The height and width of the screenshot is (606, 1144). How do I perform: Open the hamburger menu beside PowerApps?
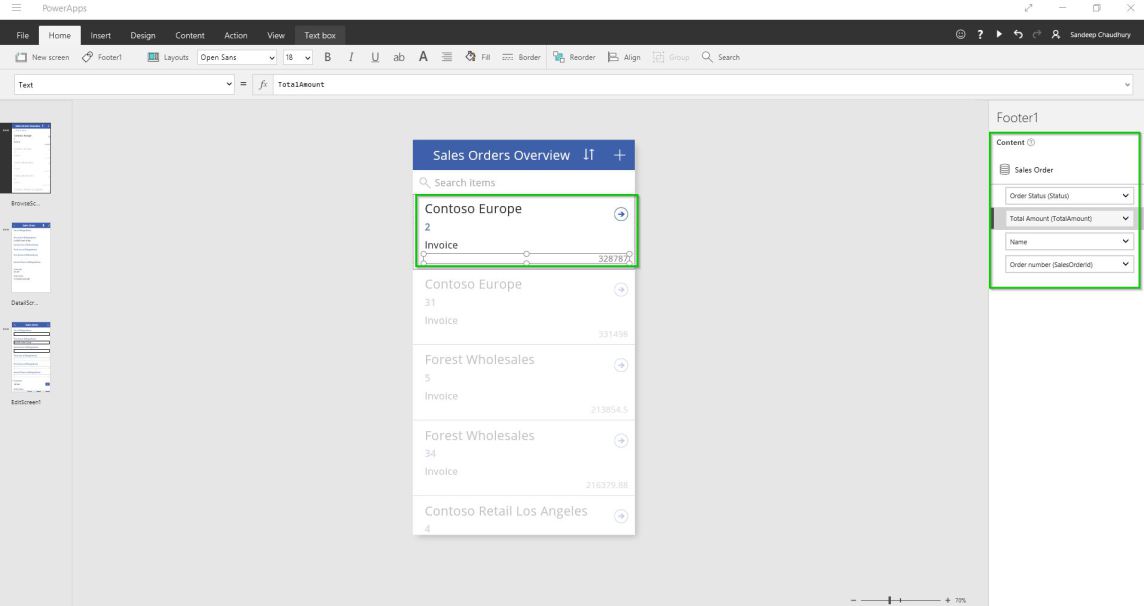(16, 8)
